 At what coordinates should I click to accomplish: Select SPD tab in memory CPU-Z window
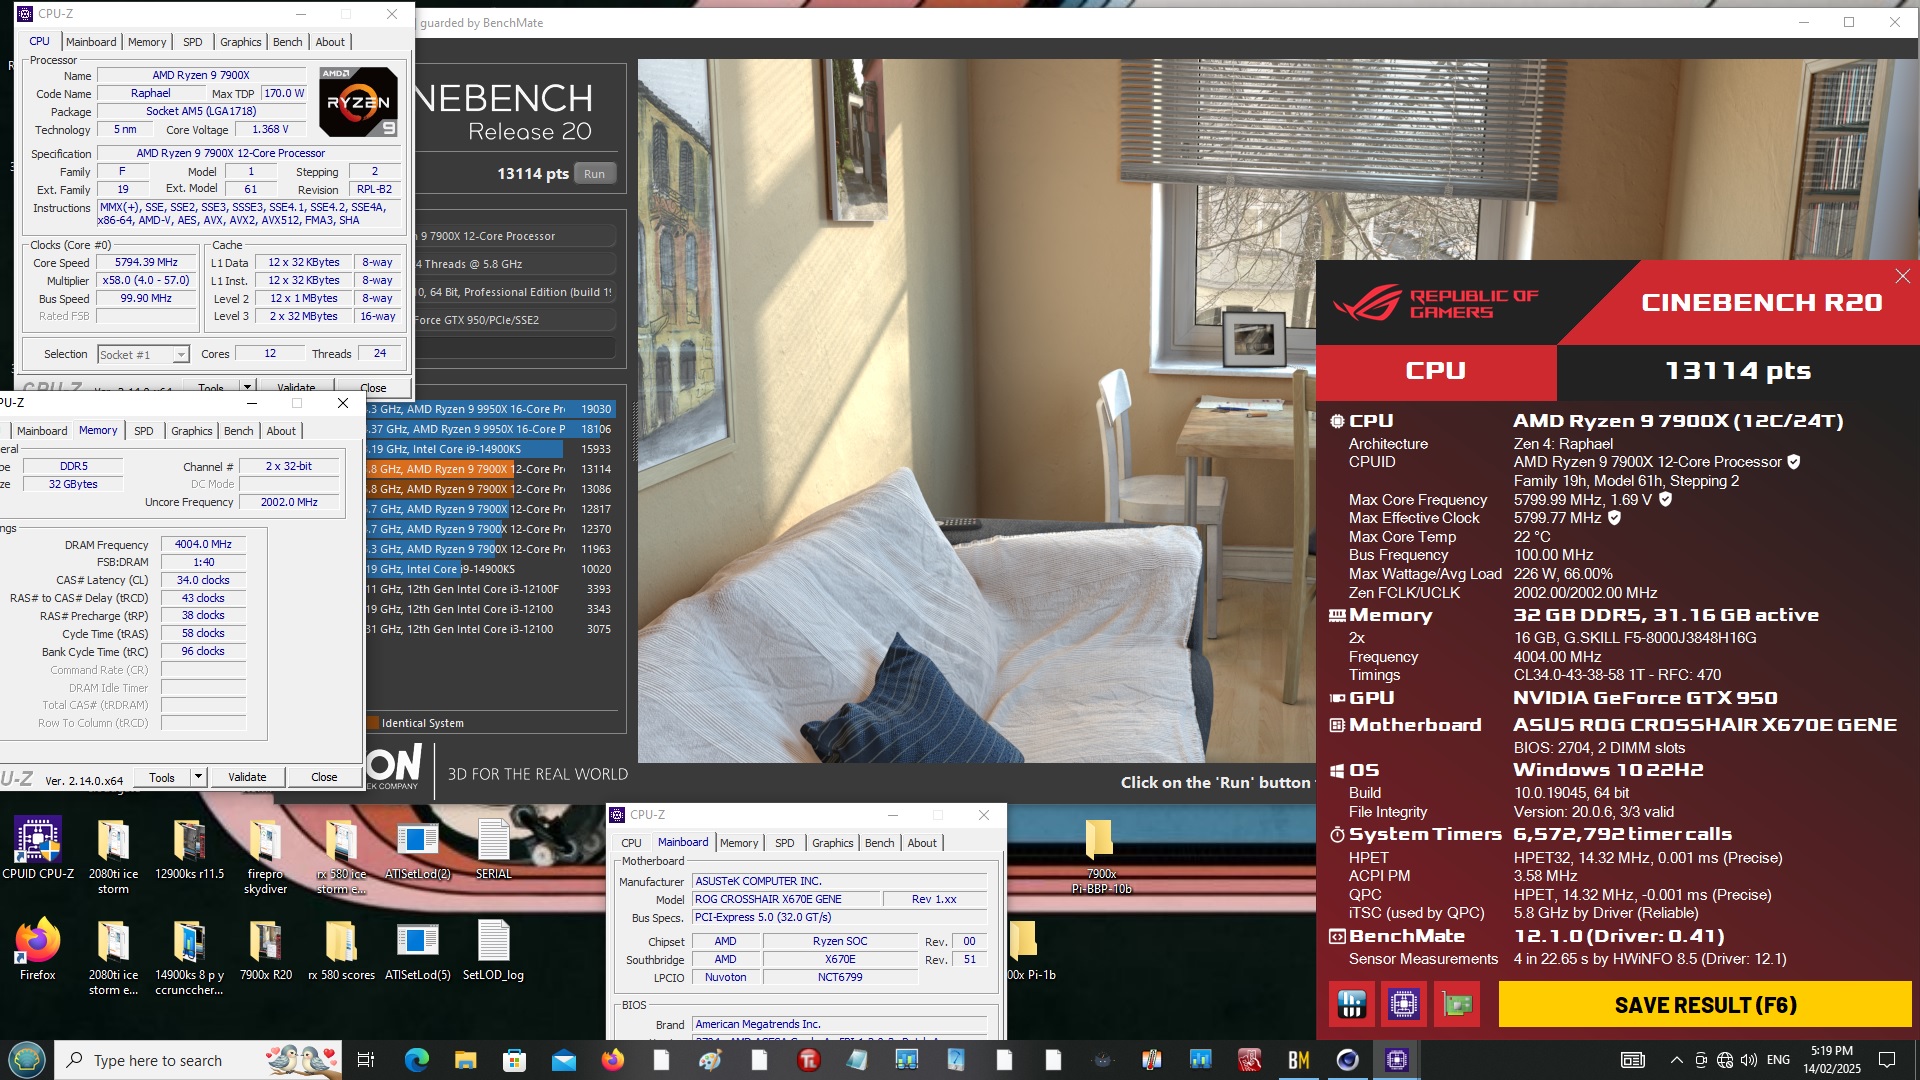144,431
